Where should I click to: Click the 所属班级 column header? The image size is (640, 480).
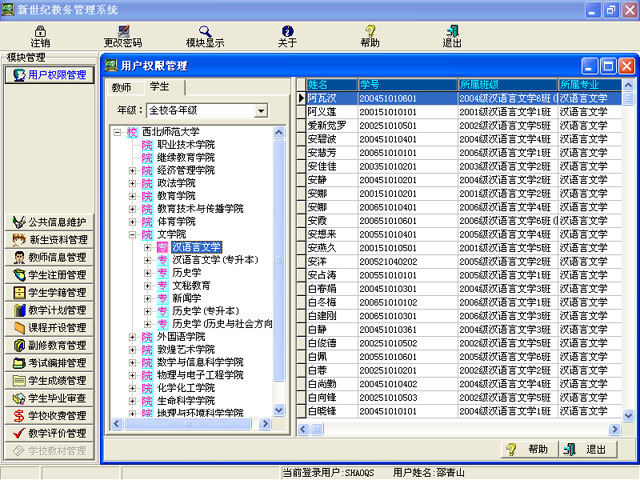click(x=507, y=84)
